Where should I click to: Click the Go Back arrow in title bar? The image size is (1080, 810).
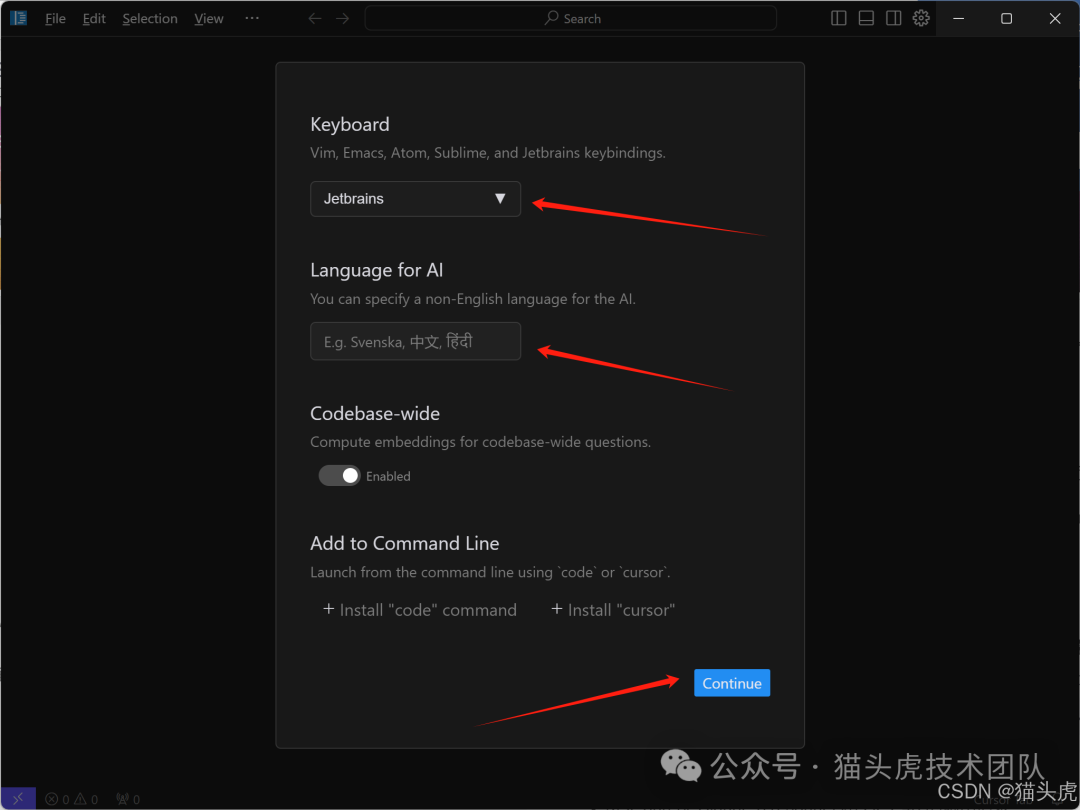[315, 19]
